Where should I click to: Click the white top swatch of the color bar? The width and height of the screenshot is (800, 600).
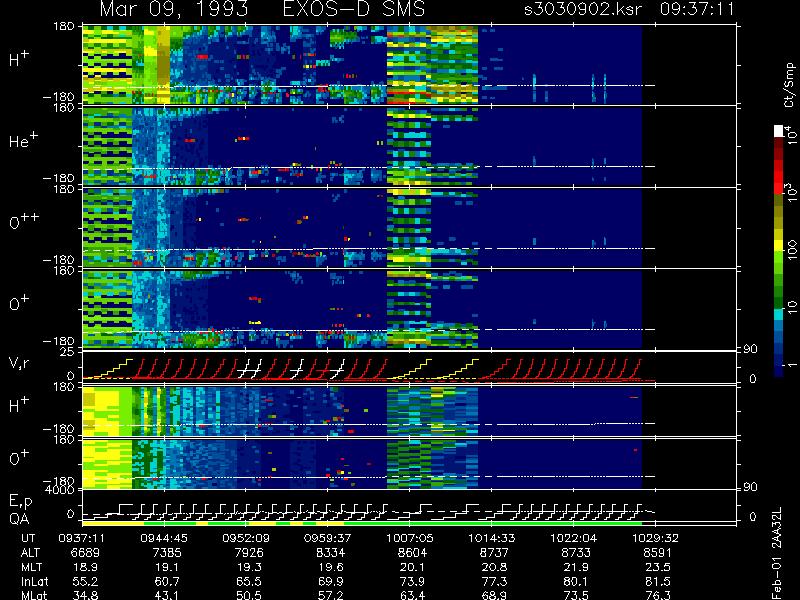tap(779, 131)
